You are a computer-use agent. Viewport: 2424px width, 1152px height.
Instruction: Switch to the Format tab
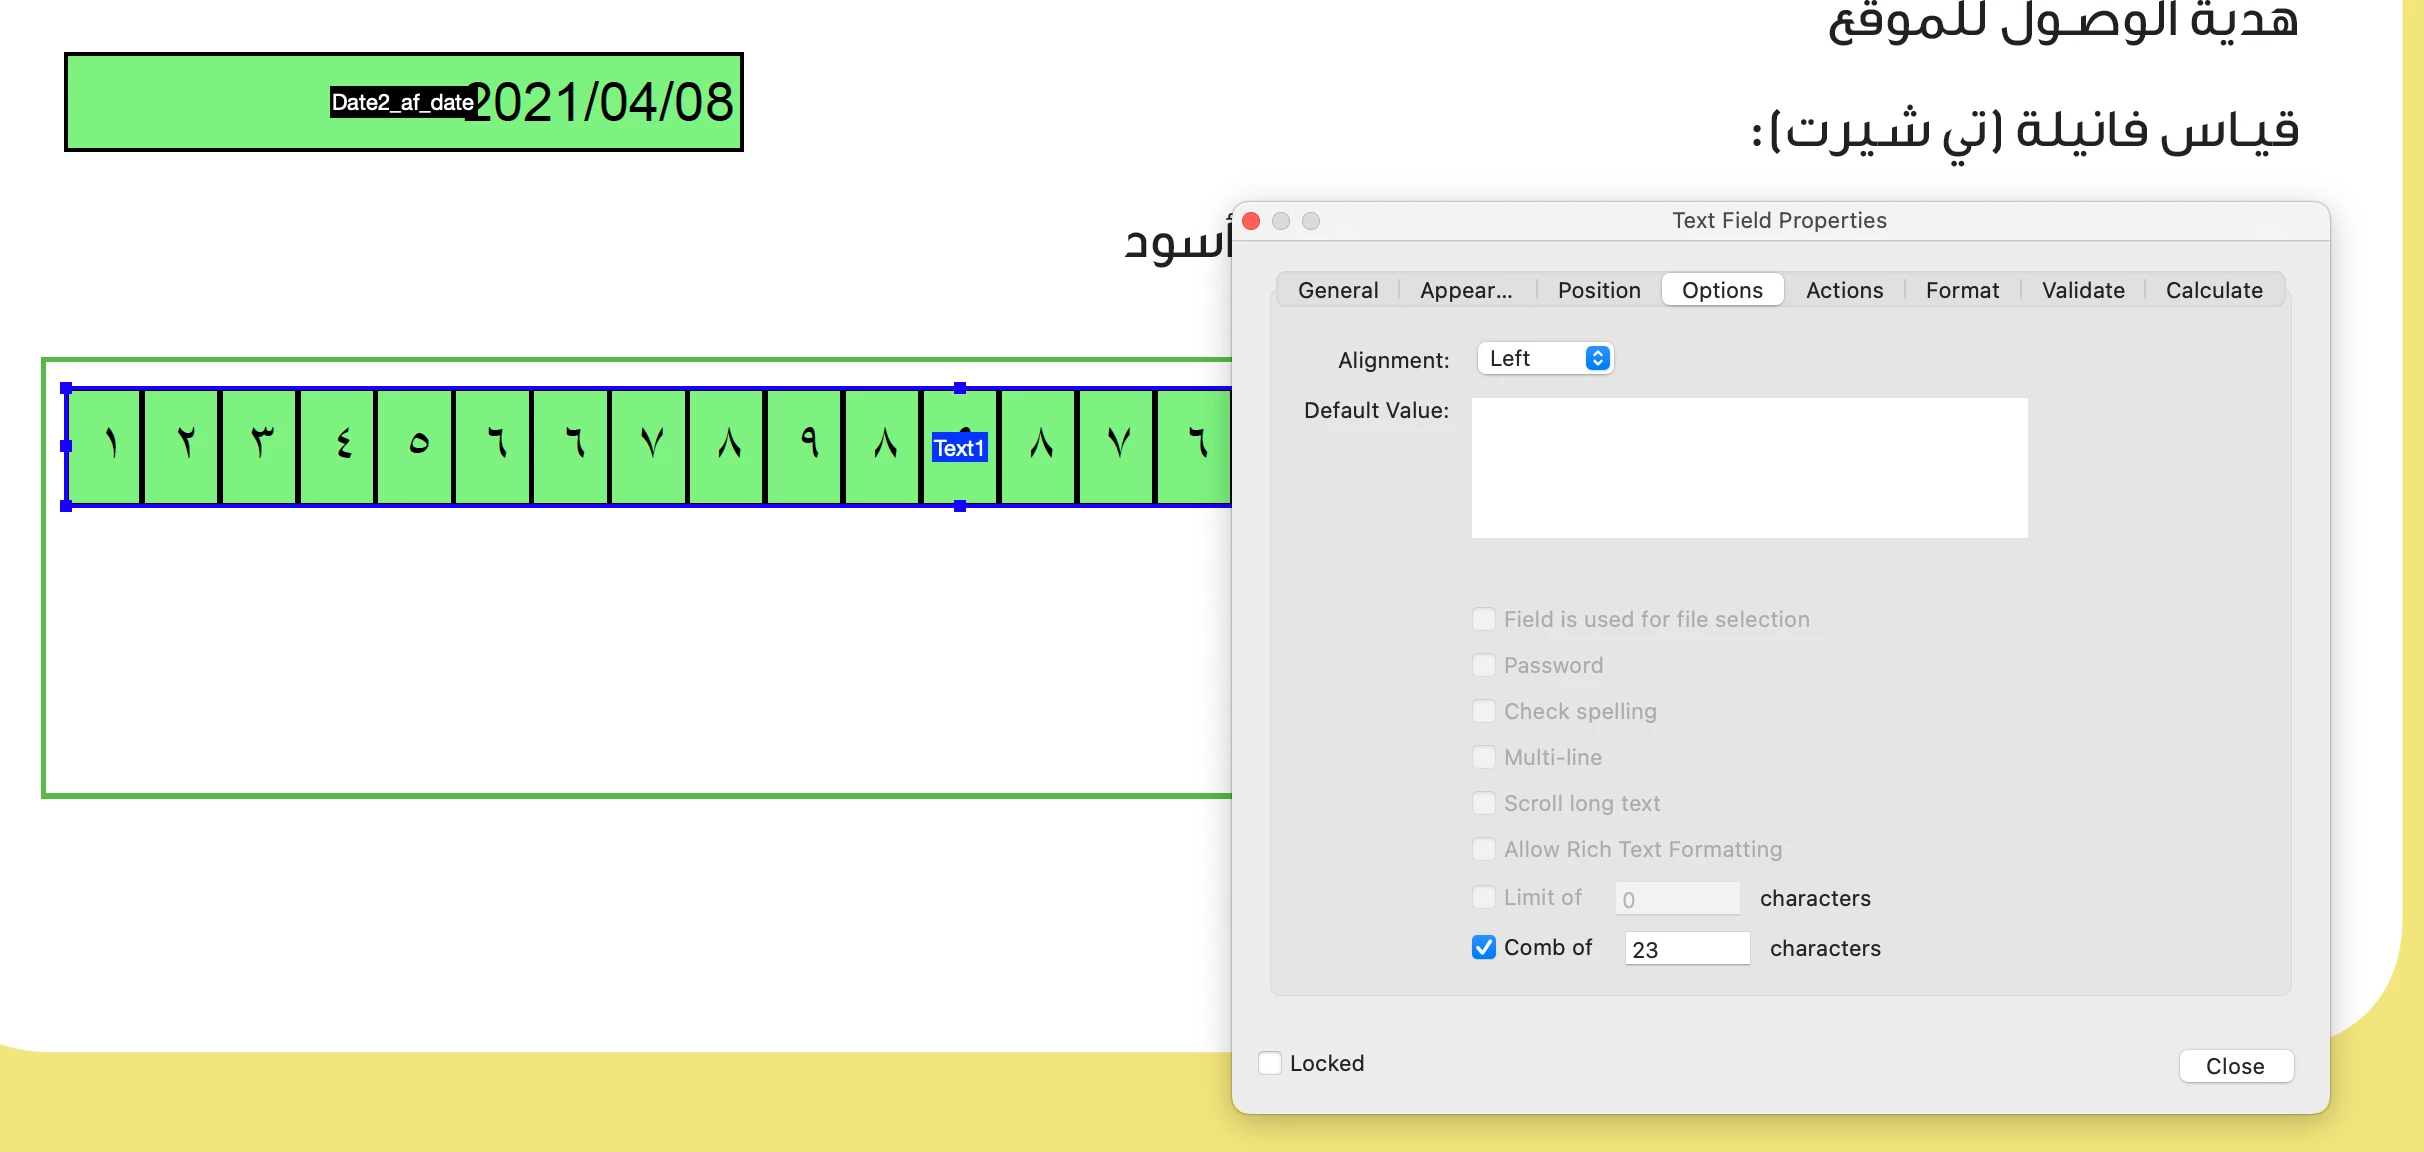point(1962,290)
